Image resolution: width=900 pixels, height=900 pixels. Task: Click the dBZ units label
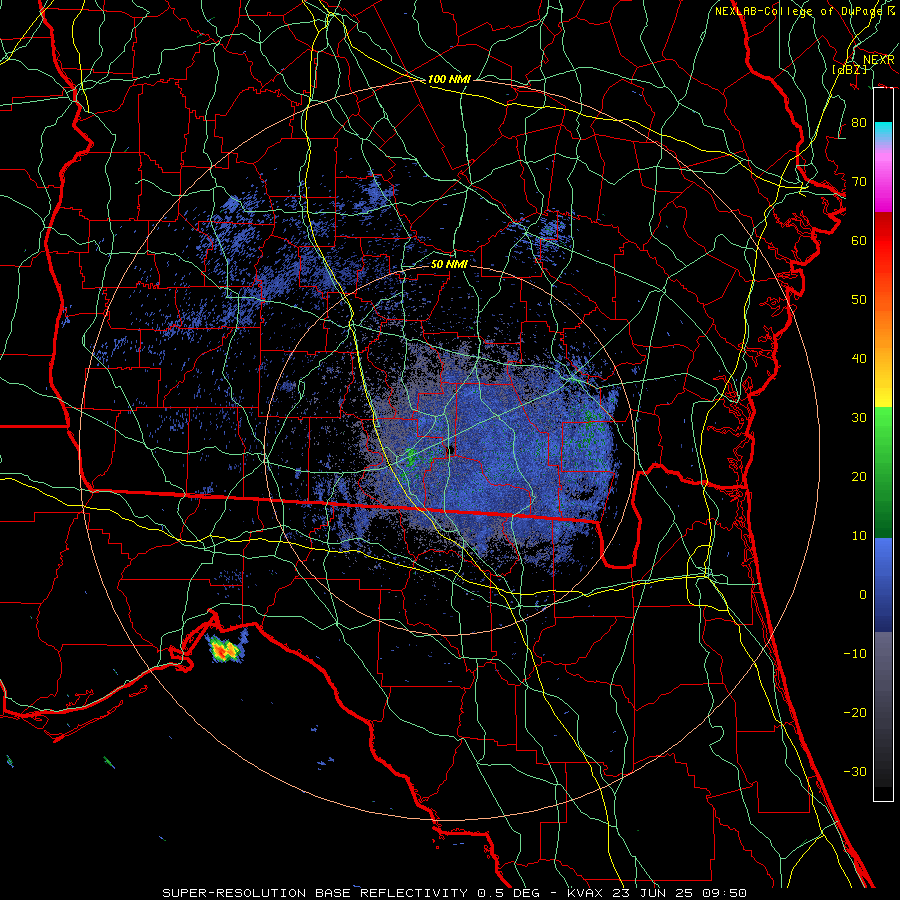(849, 69)
